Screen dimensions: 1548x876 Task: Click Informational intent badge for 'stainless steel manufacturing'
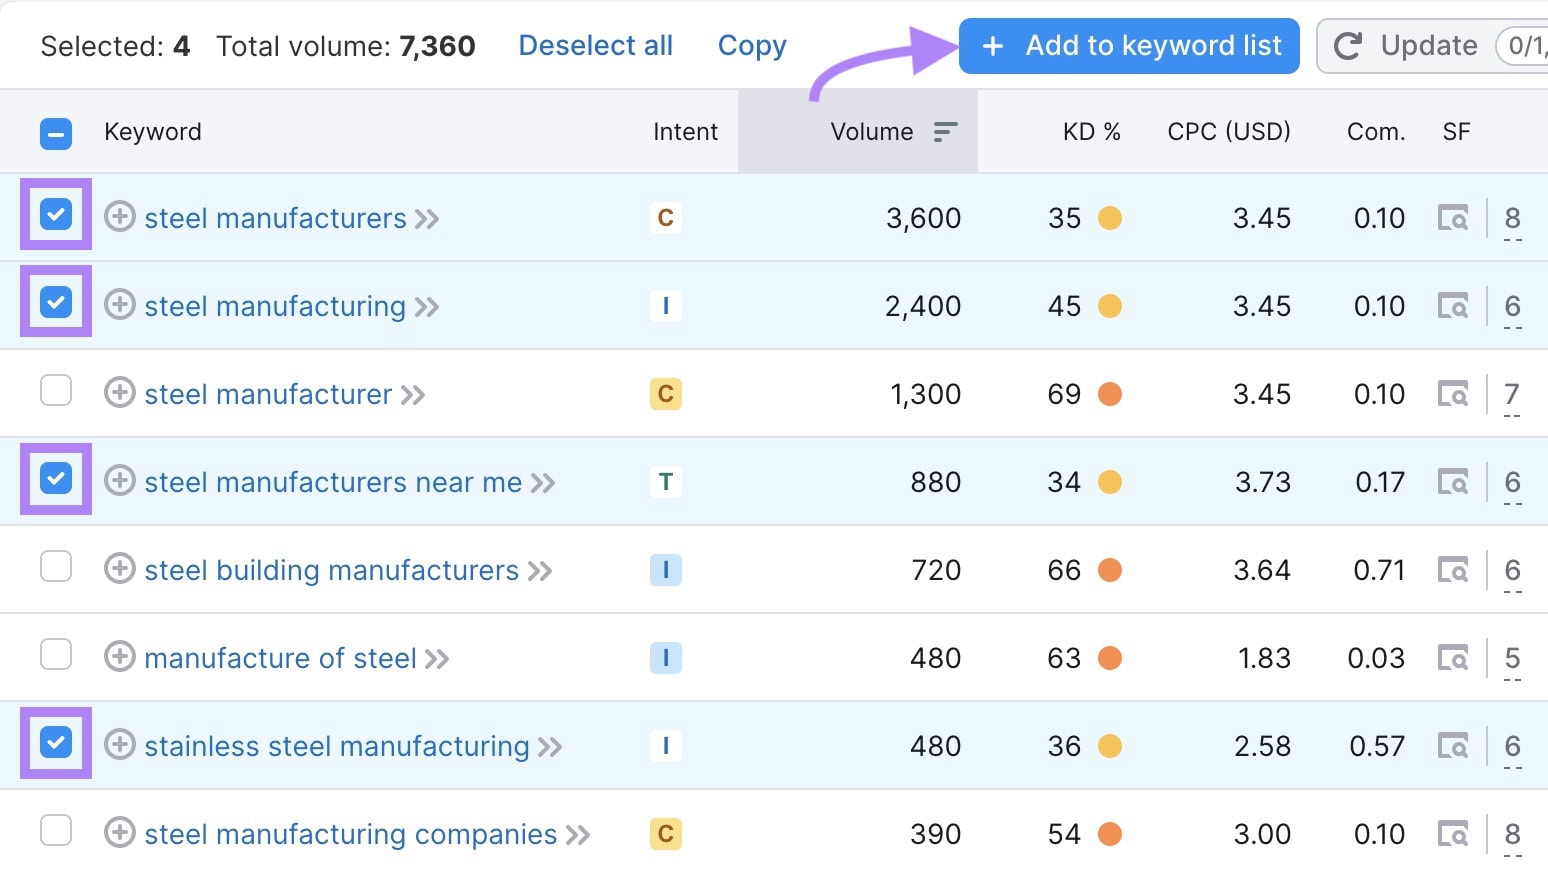(666, 746)
